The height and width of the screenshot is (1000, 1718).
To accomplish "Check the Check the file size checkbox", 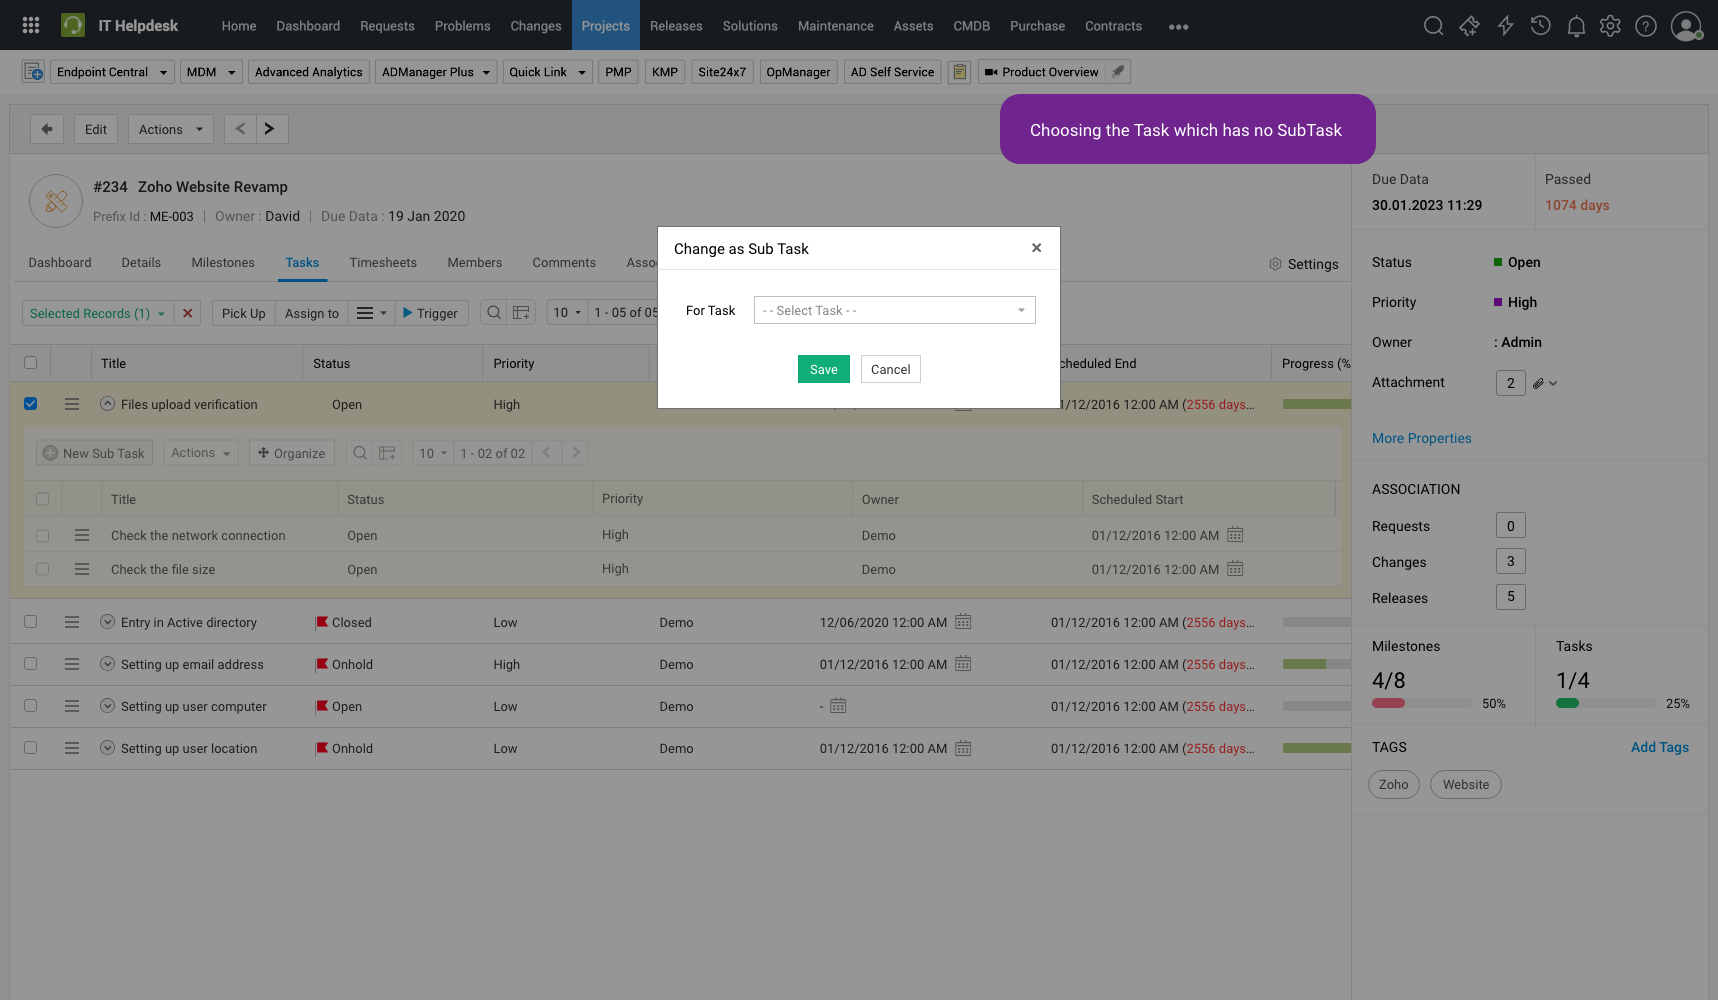I will 42,569.
